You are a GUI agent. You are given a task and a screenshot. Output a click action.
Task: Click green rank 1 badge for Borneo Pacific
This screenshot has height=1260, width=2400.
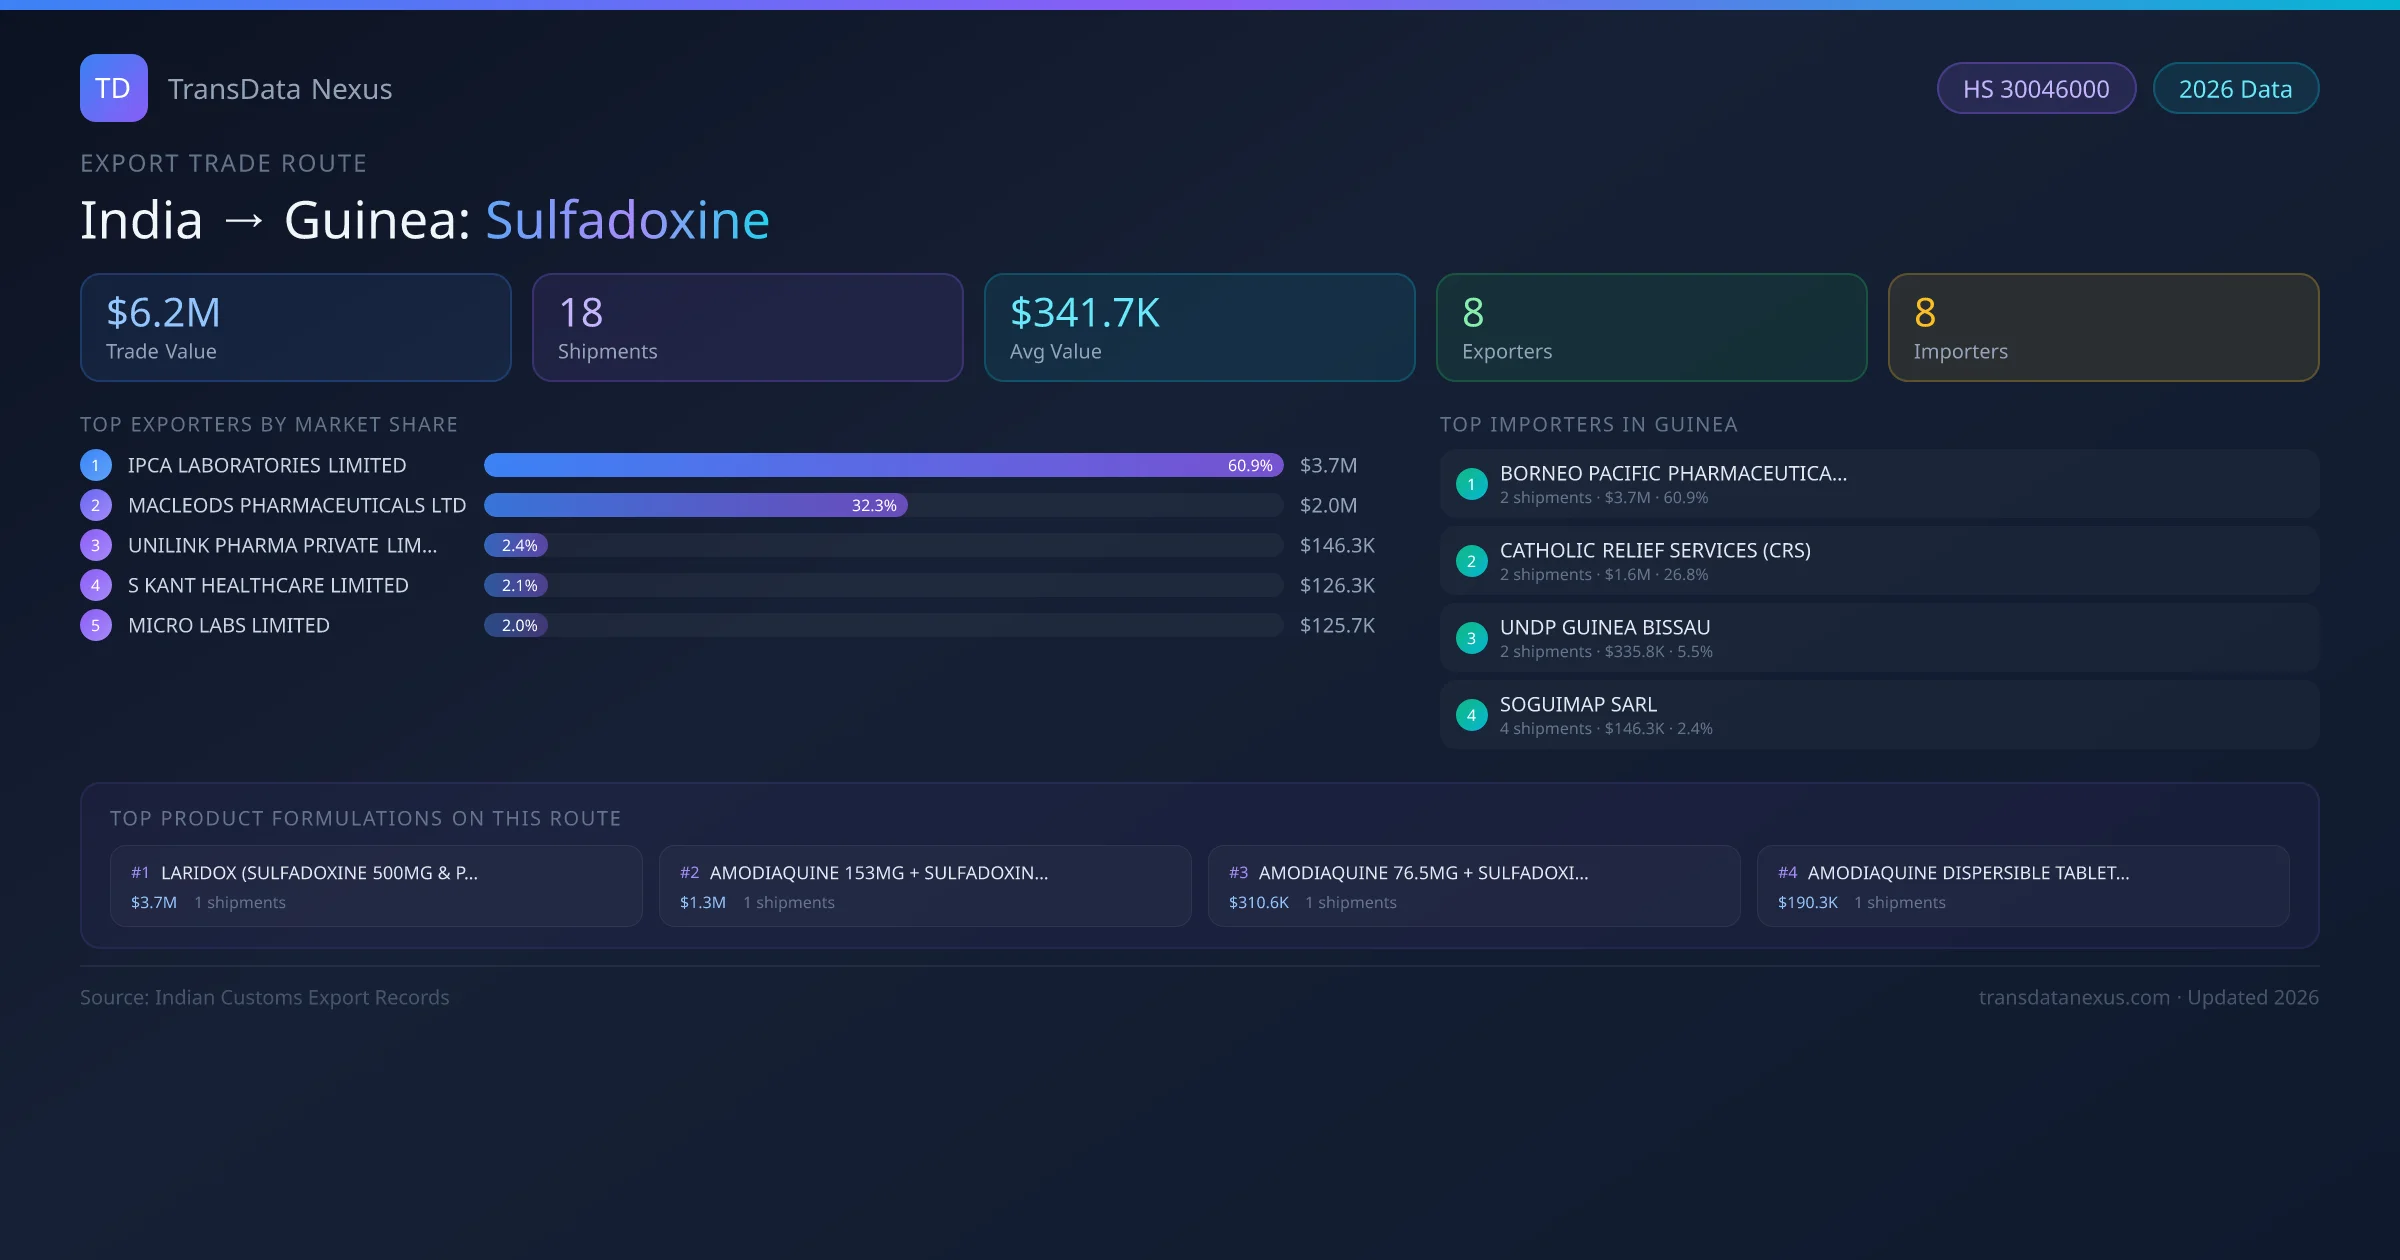click(1471, 484)
